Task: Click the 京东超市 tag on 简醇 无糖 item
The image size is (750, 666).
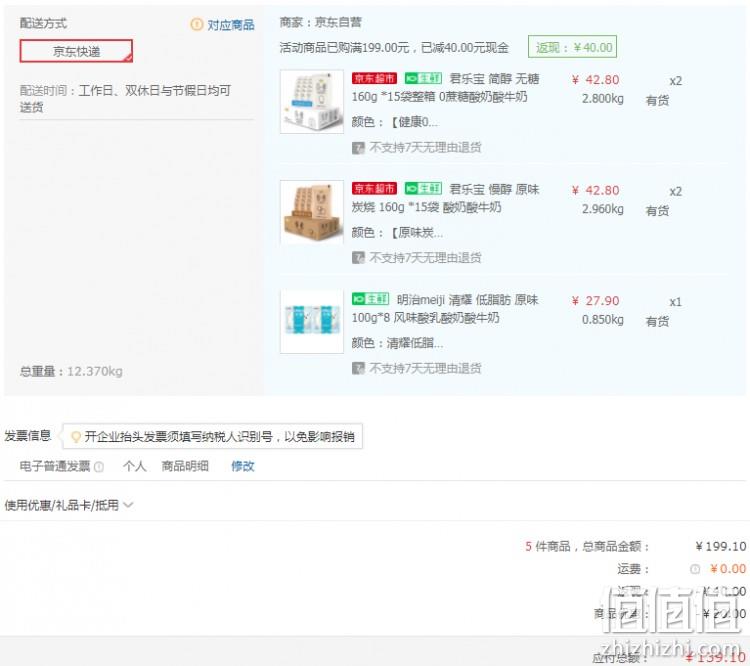Action: point(374,78)
